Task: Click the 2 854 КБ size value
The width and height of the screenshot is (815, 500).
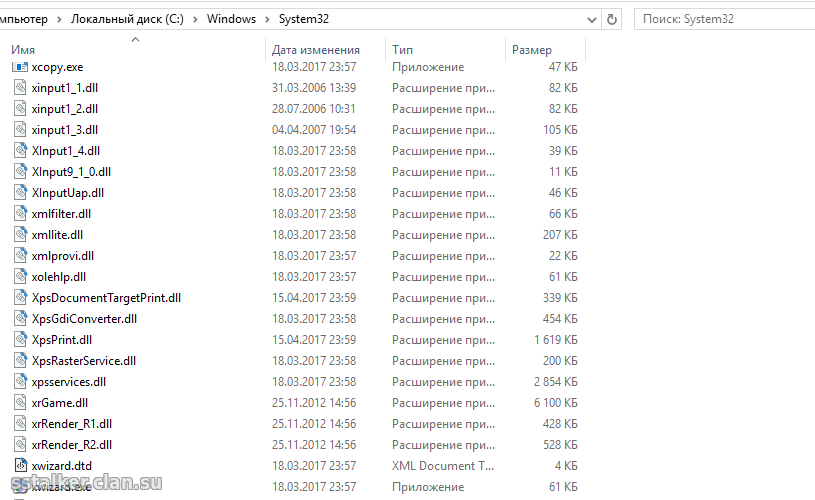Action: pos(556,382)
